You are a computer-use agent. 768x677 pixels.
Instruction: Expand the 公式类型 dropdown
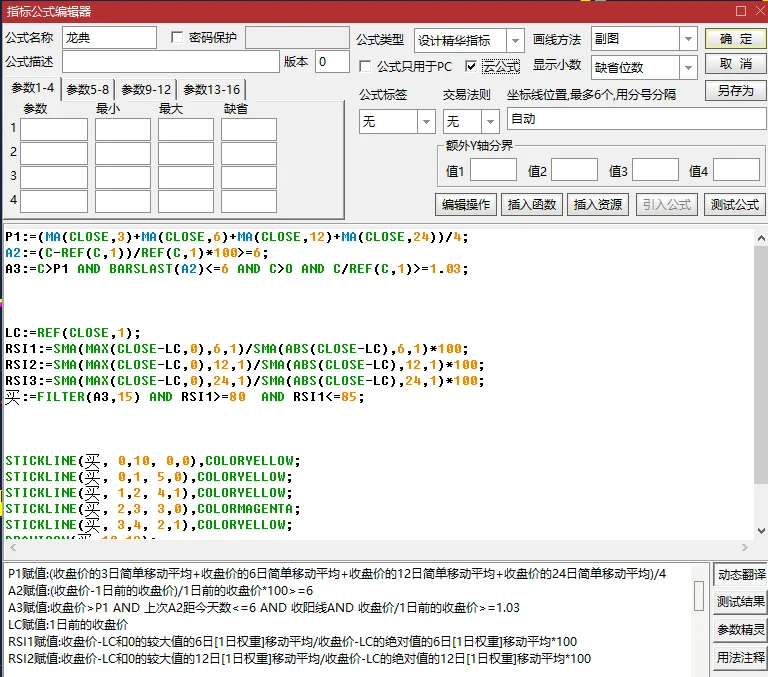click(515, 41)
